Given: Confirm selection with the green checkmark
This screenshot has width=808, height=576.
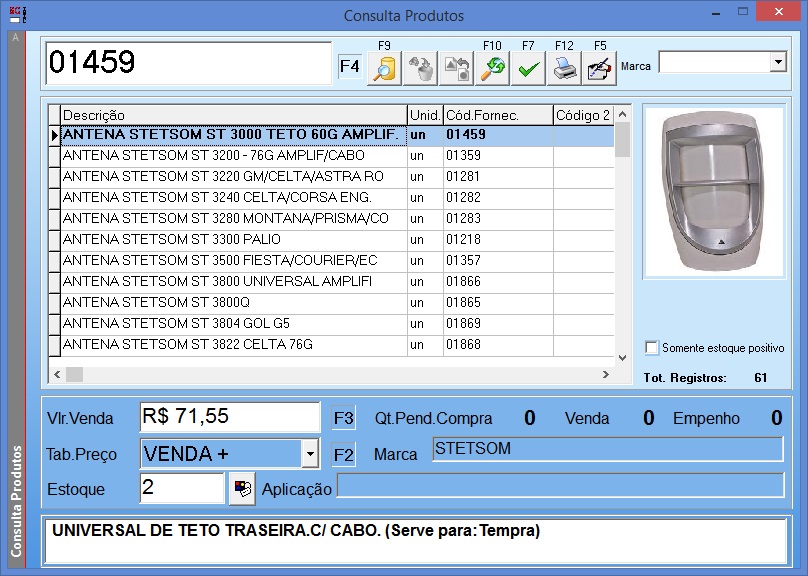Looking at the screenshot, I should (x=528, y=69).
